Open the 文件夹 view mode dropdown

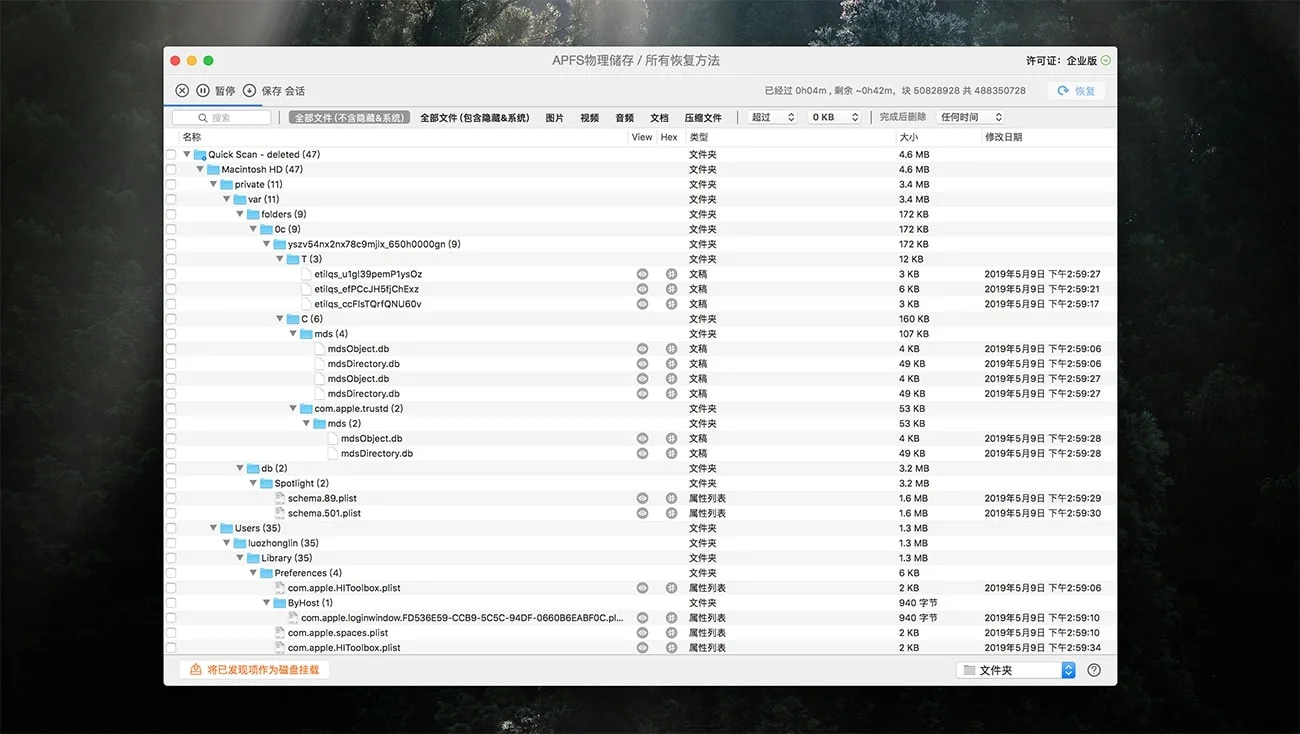(x=1015, y=669)
